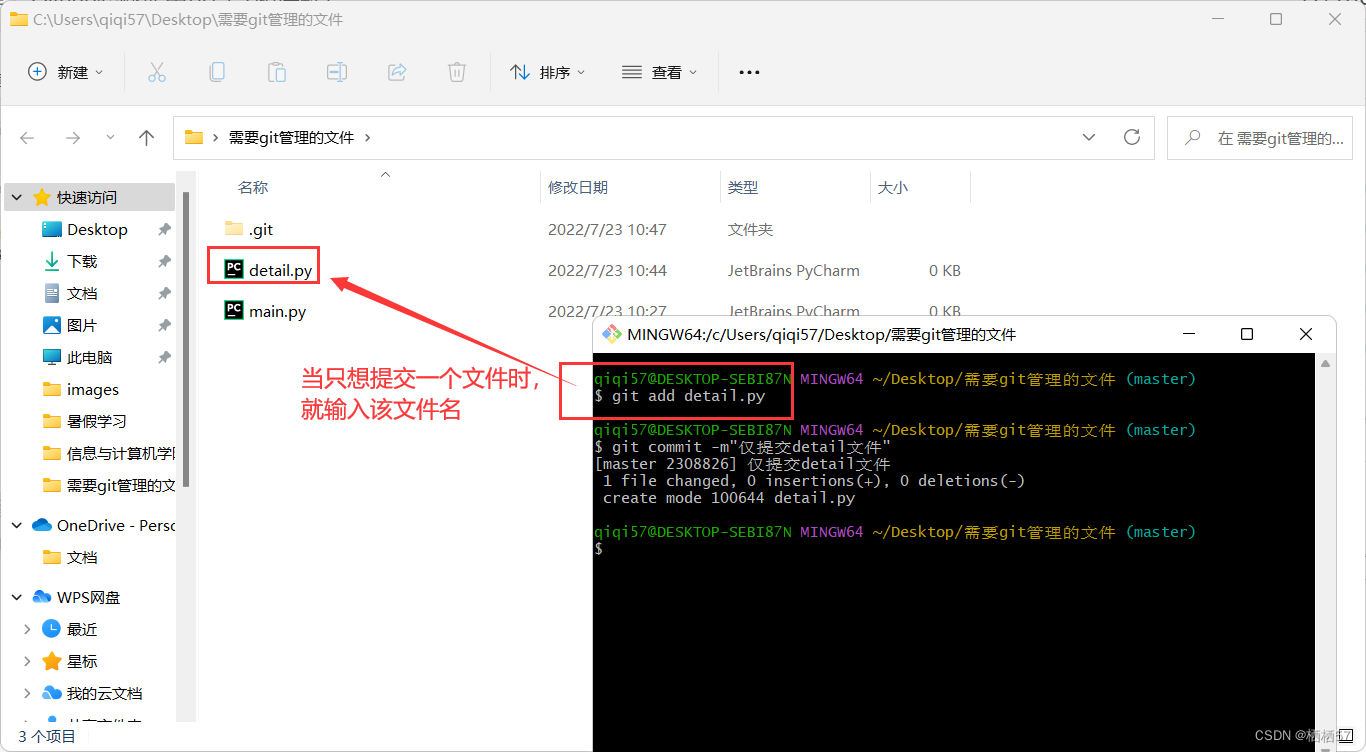The width and height of the screenshot is (1366, 752).
Task: Click the Share icon in toolbar
Action: (x=397, y=72)
